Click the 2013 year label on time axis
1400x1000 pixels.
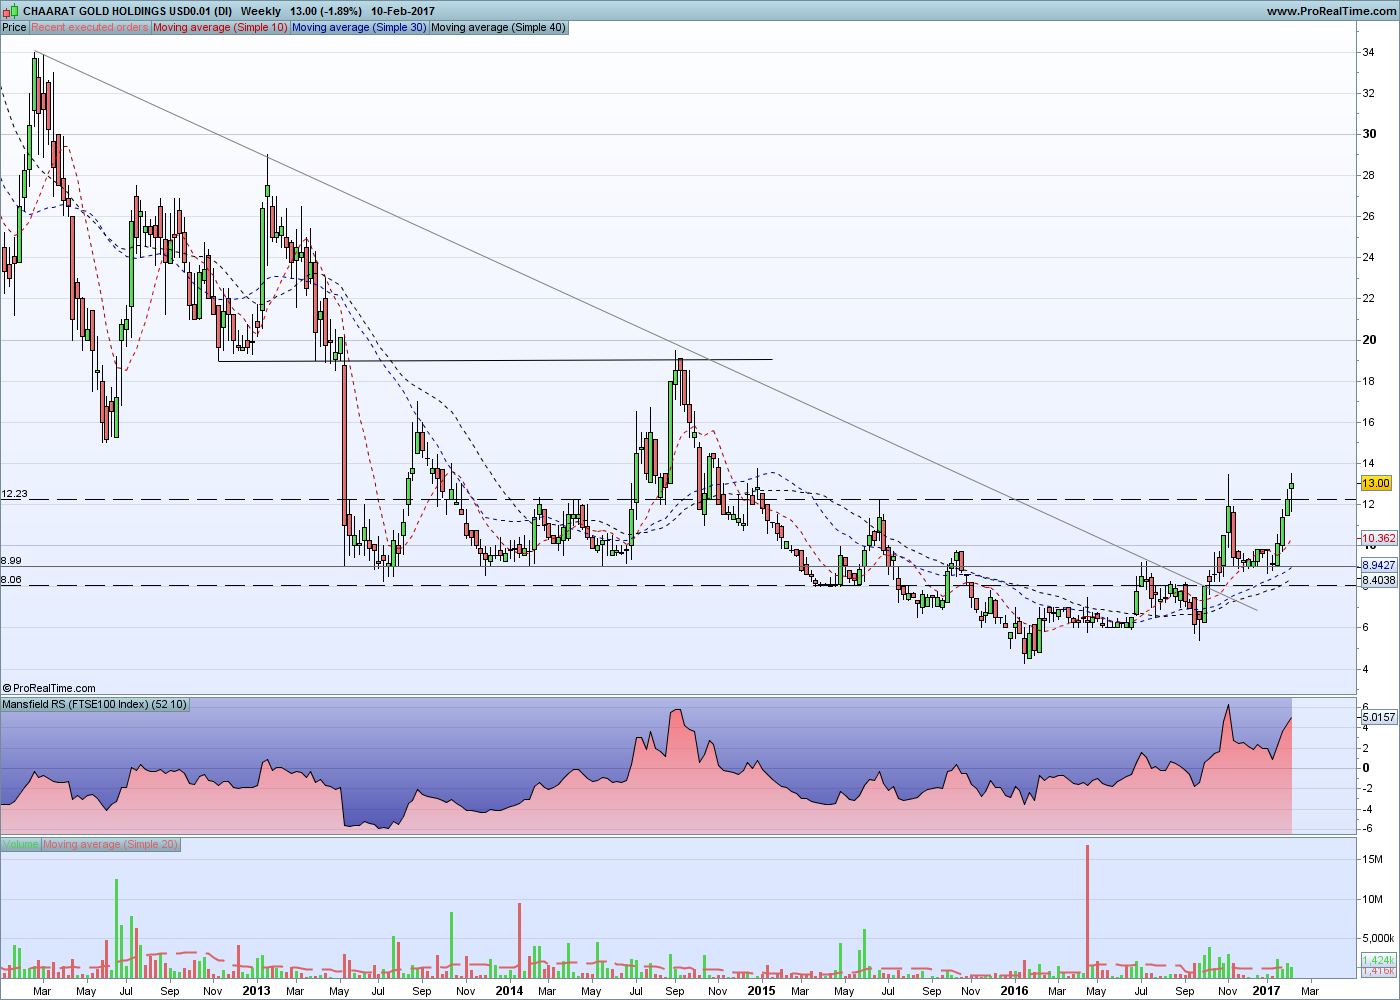(x=256, y=991)
